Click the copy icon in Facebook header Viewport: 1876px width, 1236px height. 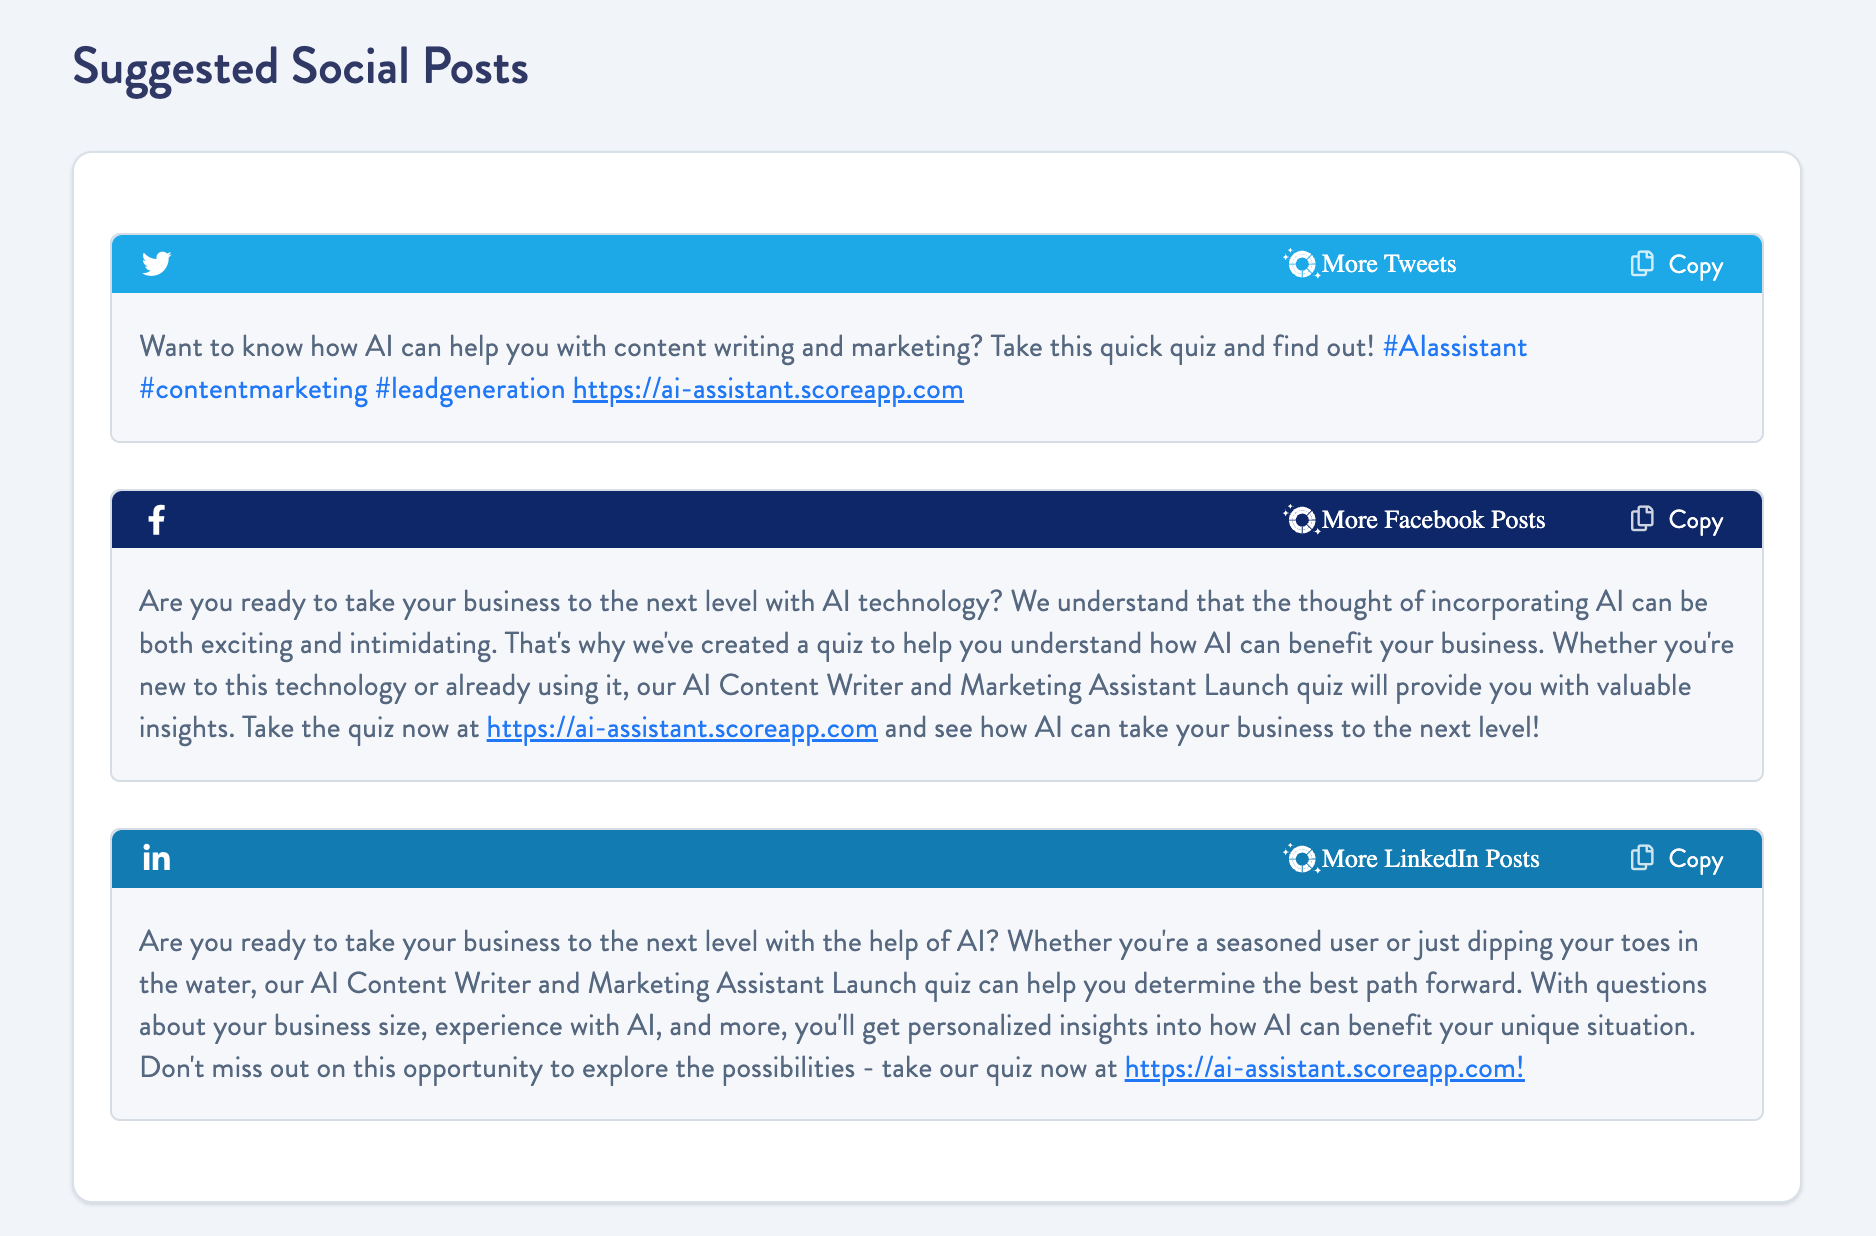(1642, 519)
